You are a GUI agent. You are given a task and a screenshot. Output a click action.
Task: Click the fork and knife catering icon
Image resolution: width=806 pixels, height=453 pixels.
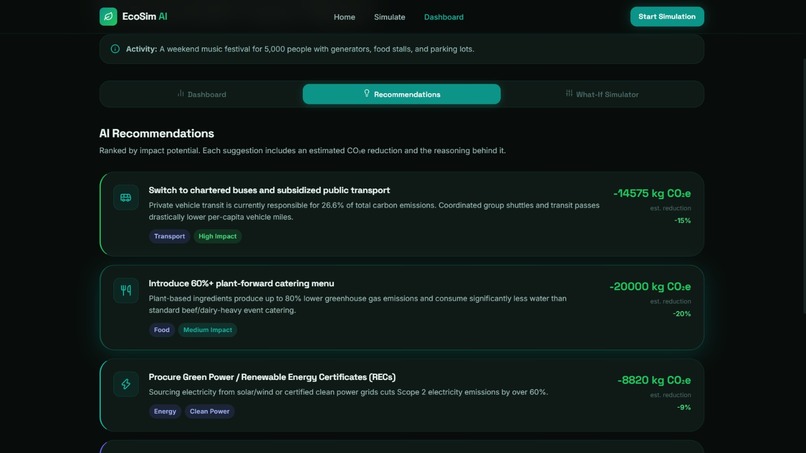(126, 291)
